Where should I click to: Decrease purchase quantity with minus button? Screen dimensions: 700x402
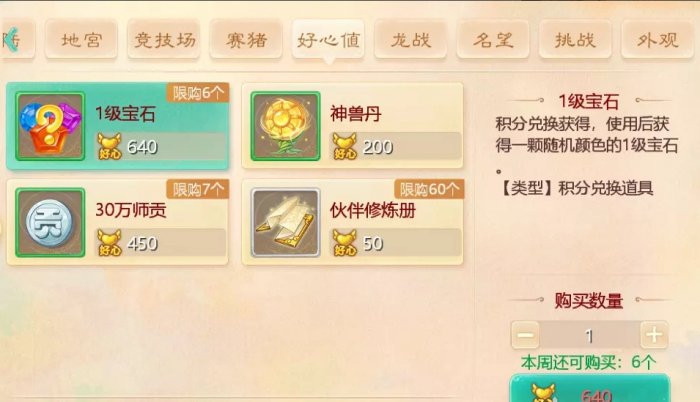[x=525, y=335]
